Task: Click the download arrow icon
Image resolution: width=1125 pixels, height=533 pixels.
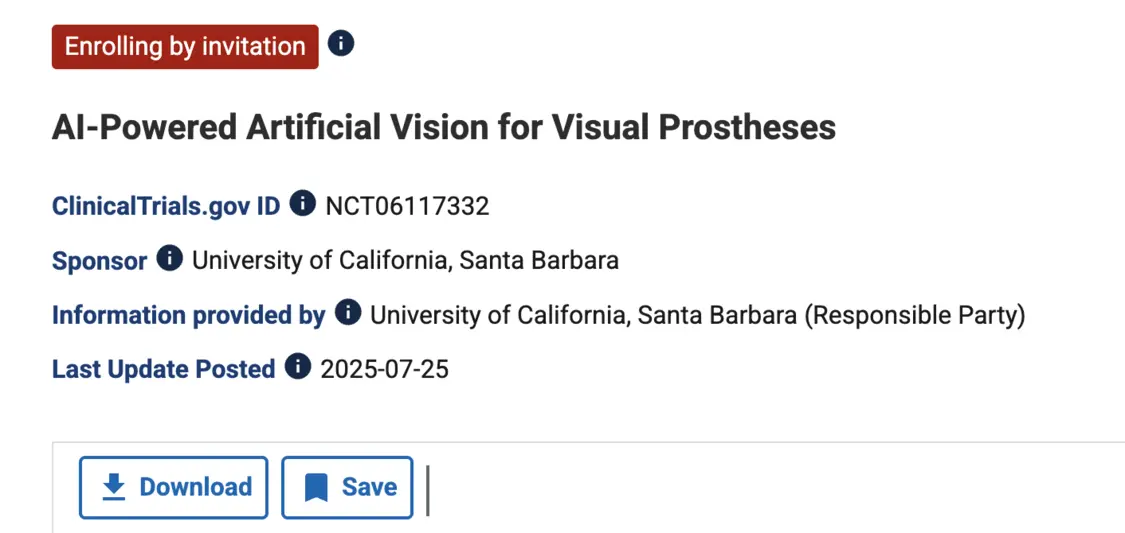Action: (x=115, y=487)
